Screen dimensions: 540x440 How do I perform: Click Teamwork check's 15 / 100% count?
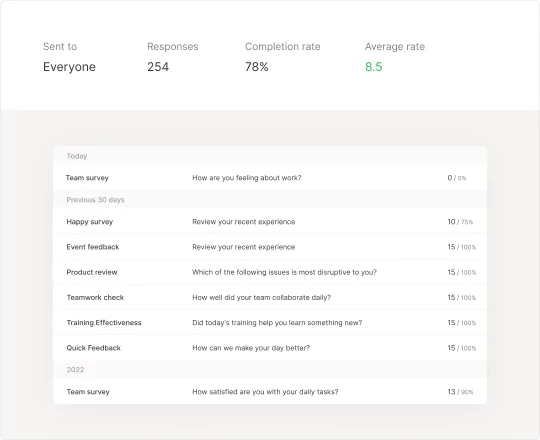pos(461,297)
